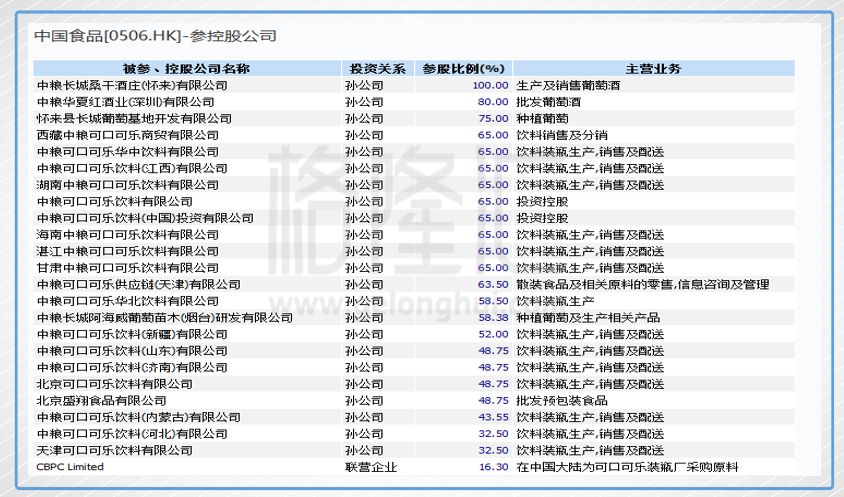Click the 80.00 share percentage value
The height and width of the screenshot is (497, 844).
[x=493, y=102]
